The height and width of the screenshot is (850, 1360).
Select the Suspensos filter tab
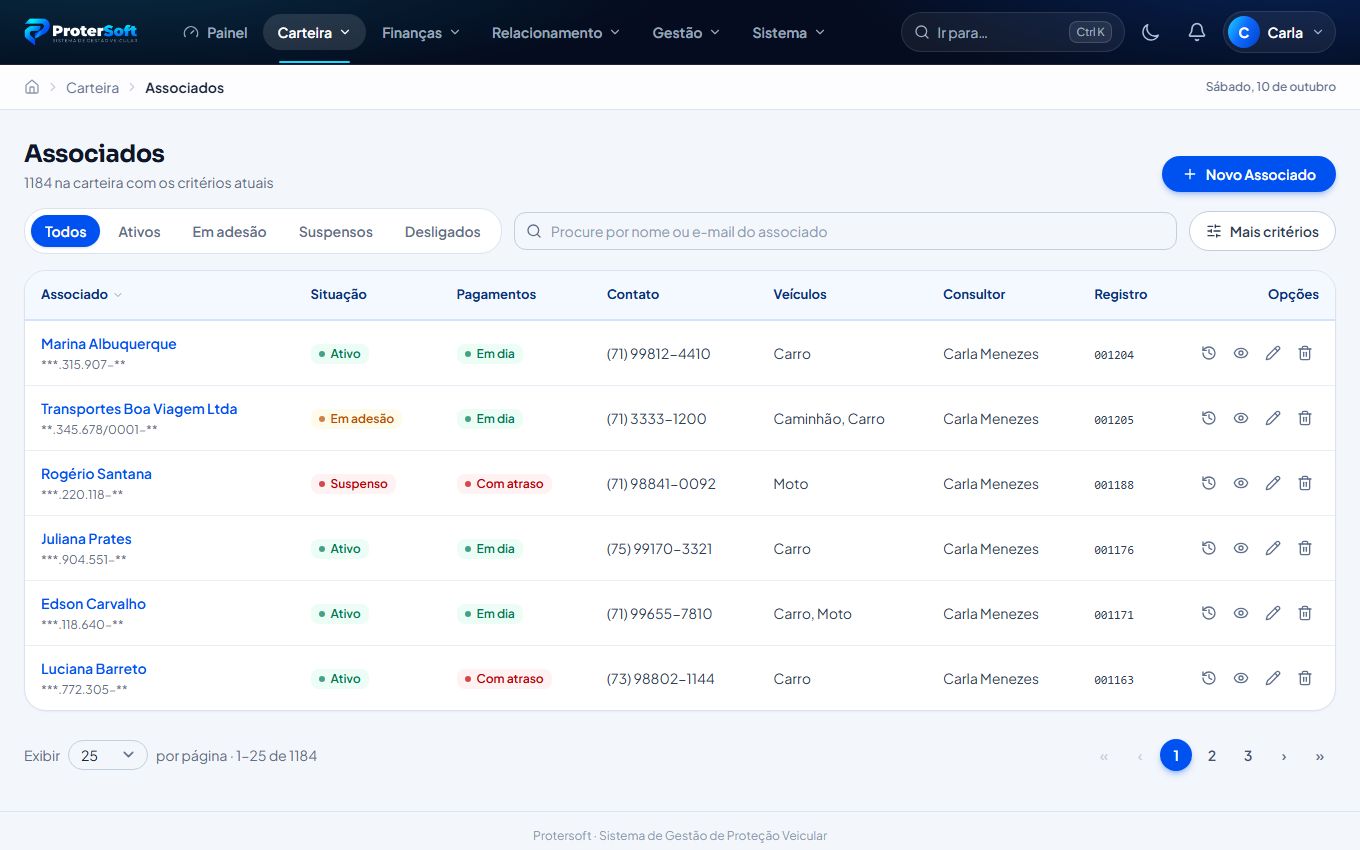[336, 231]
